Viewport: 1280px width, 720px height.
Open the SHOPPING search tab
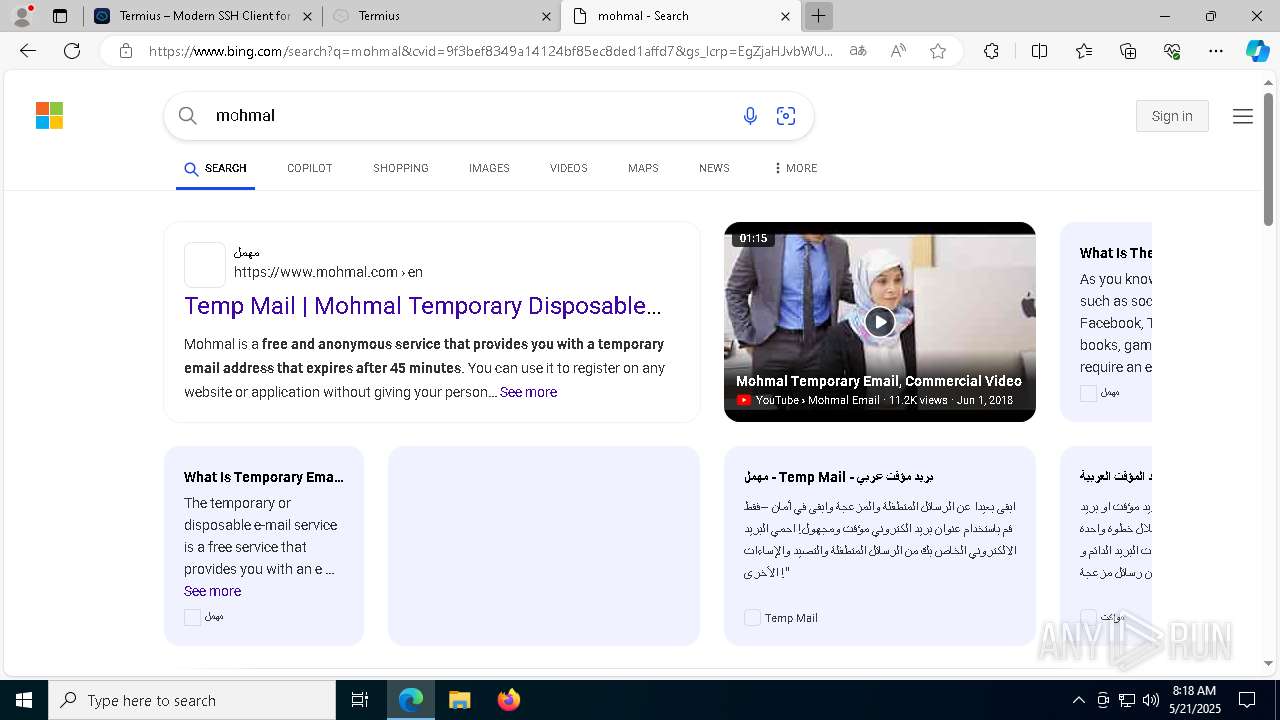(401, 168)
